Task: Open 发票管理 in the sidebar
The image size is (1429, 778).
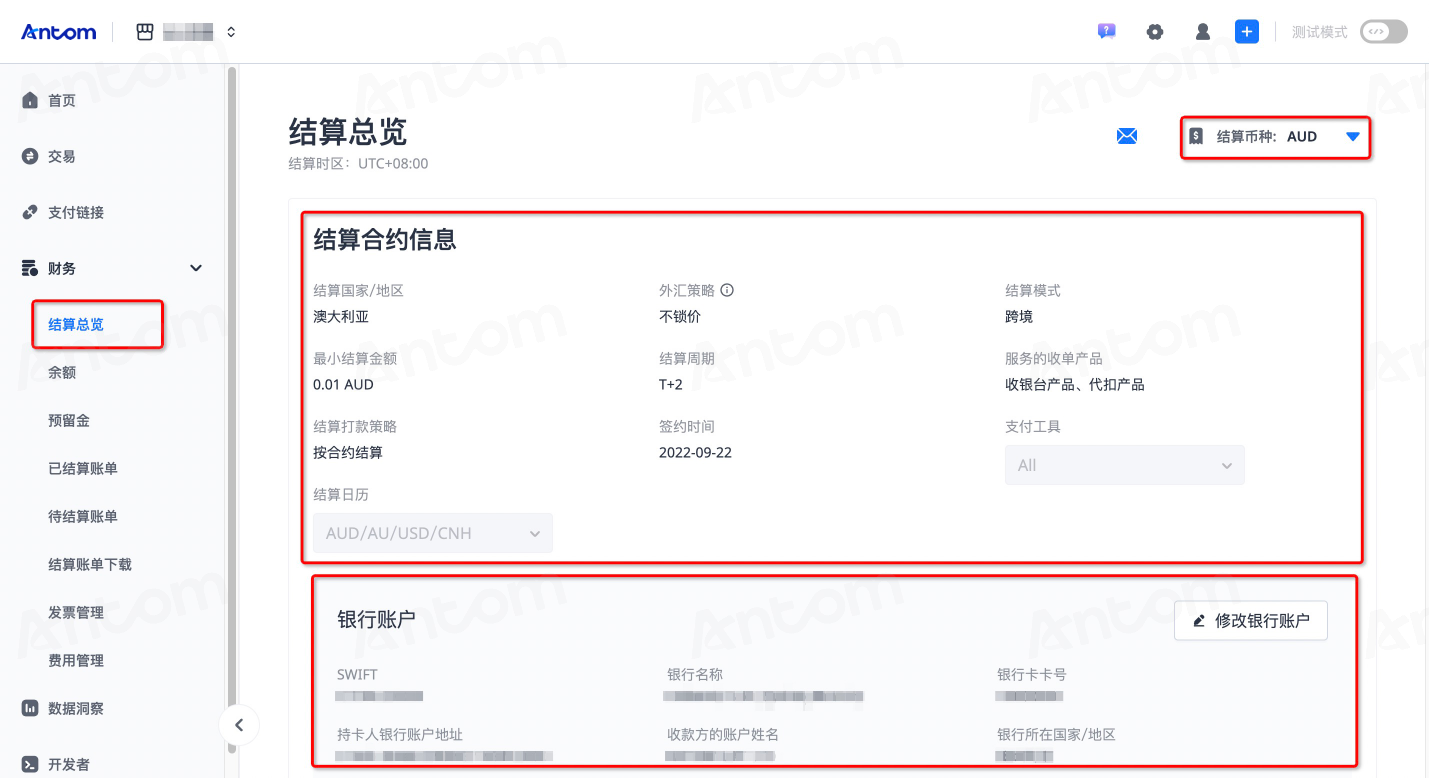Action: tap(76, 612)
